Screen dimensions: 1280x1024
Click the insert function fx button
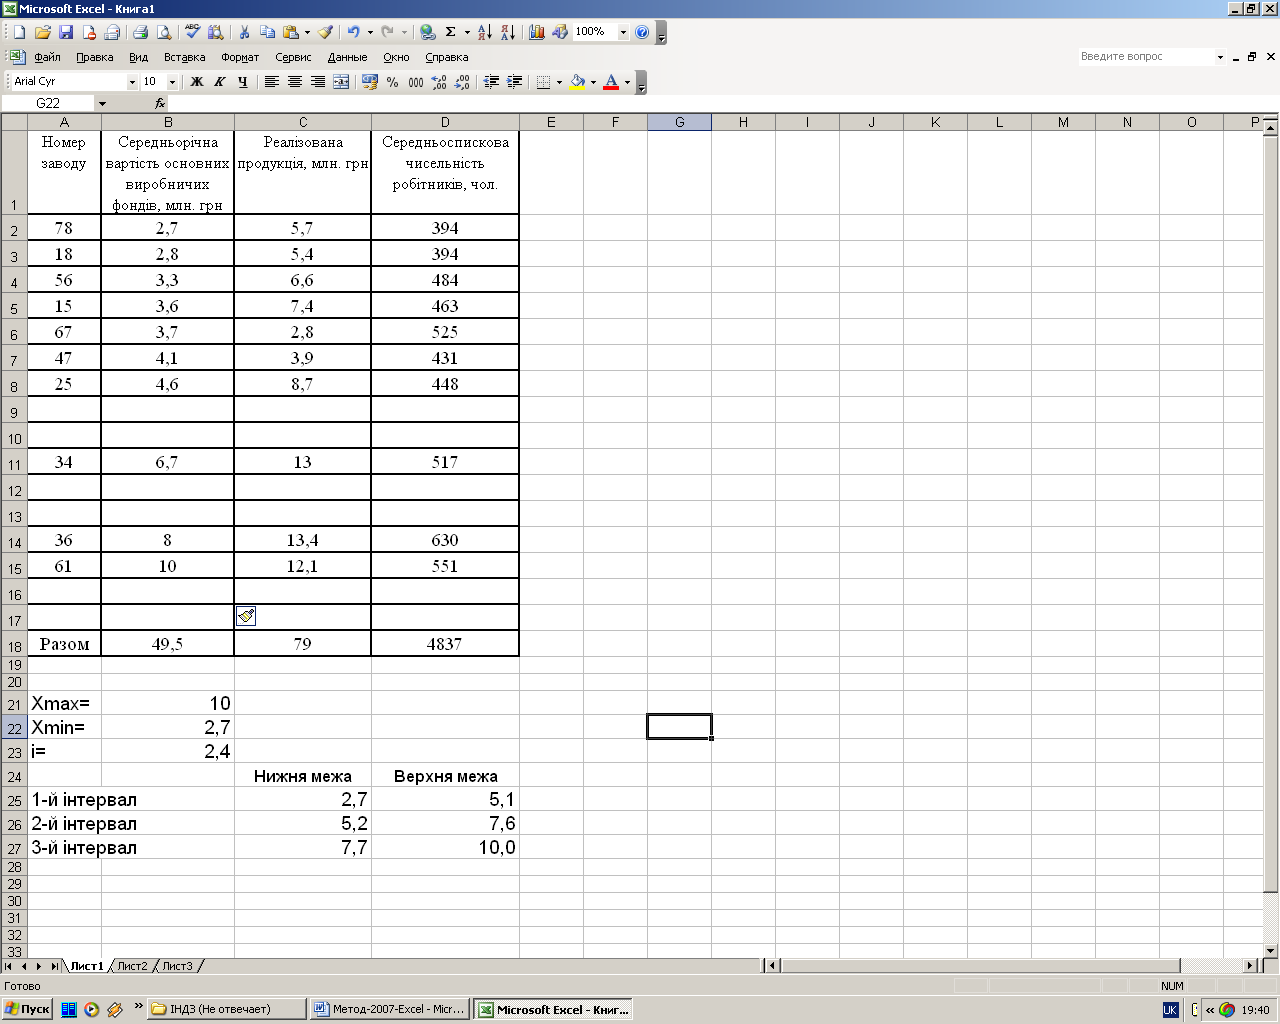(160, 103)
